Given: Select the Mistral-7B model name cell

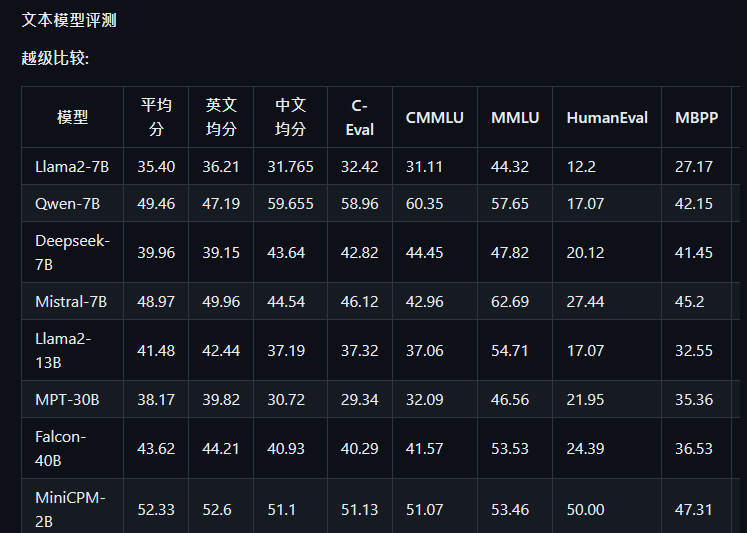Looking at the screenshot, I should 72,302.
